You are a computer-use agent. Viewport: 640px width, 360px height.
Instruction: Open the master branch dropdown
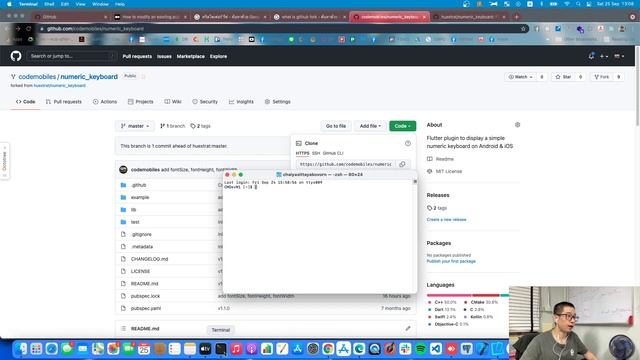[135, 126]
